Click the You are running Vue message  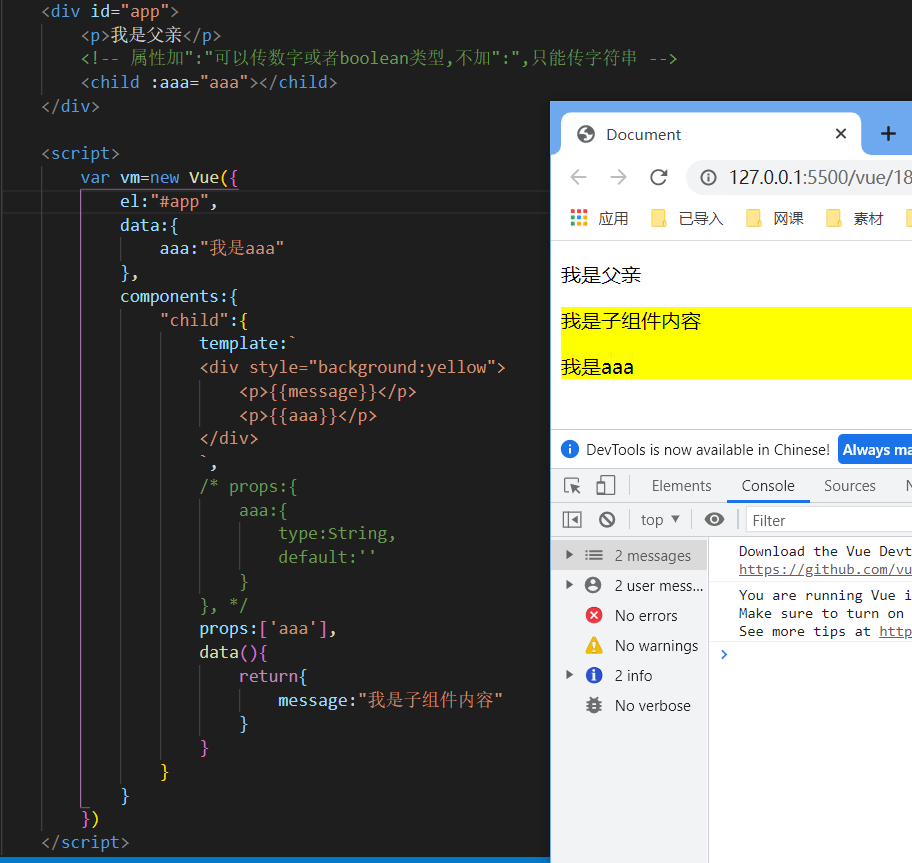click(825, 595)
